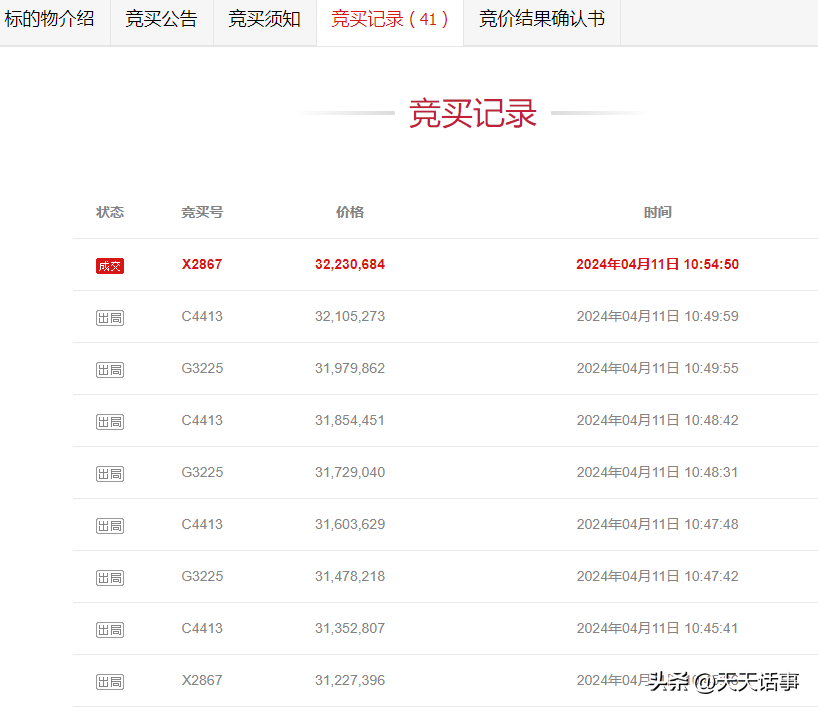This screenshot has height=711, width=818.
Task: Open the 竞买须知 tab
Action: point(264,19)
